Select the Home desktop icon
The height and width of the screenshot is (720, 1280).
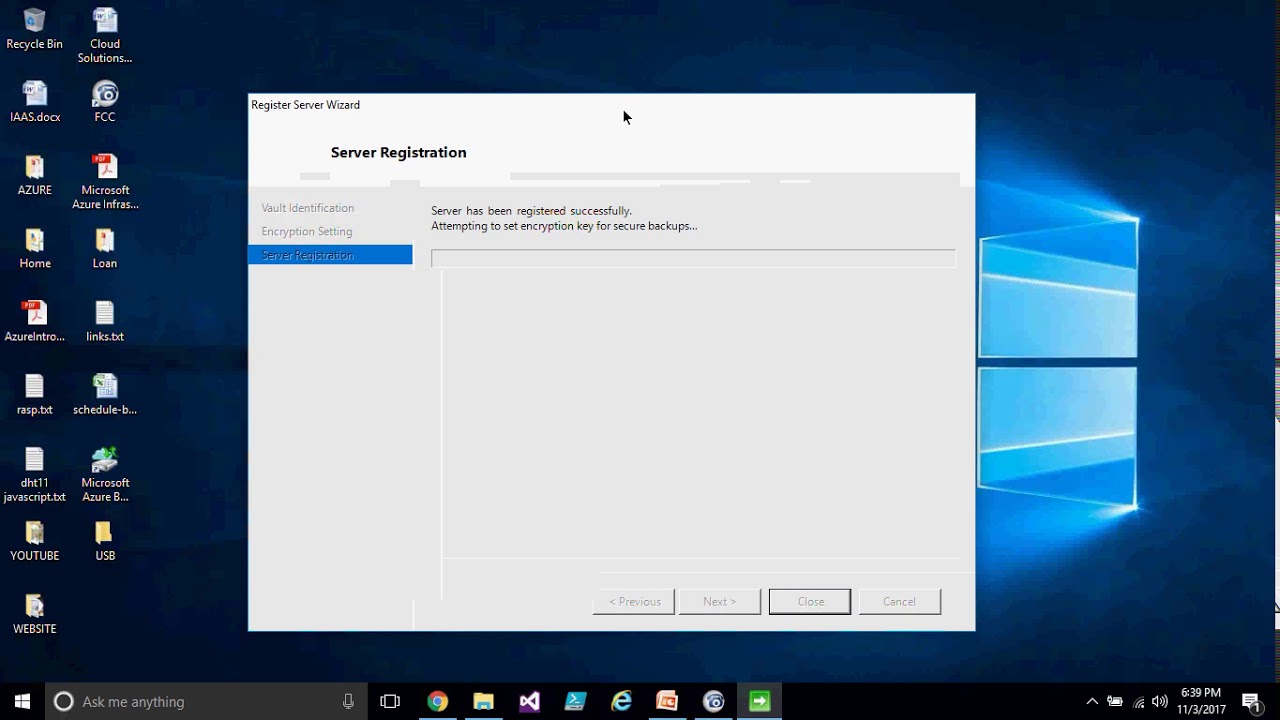tap(35, 247)
